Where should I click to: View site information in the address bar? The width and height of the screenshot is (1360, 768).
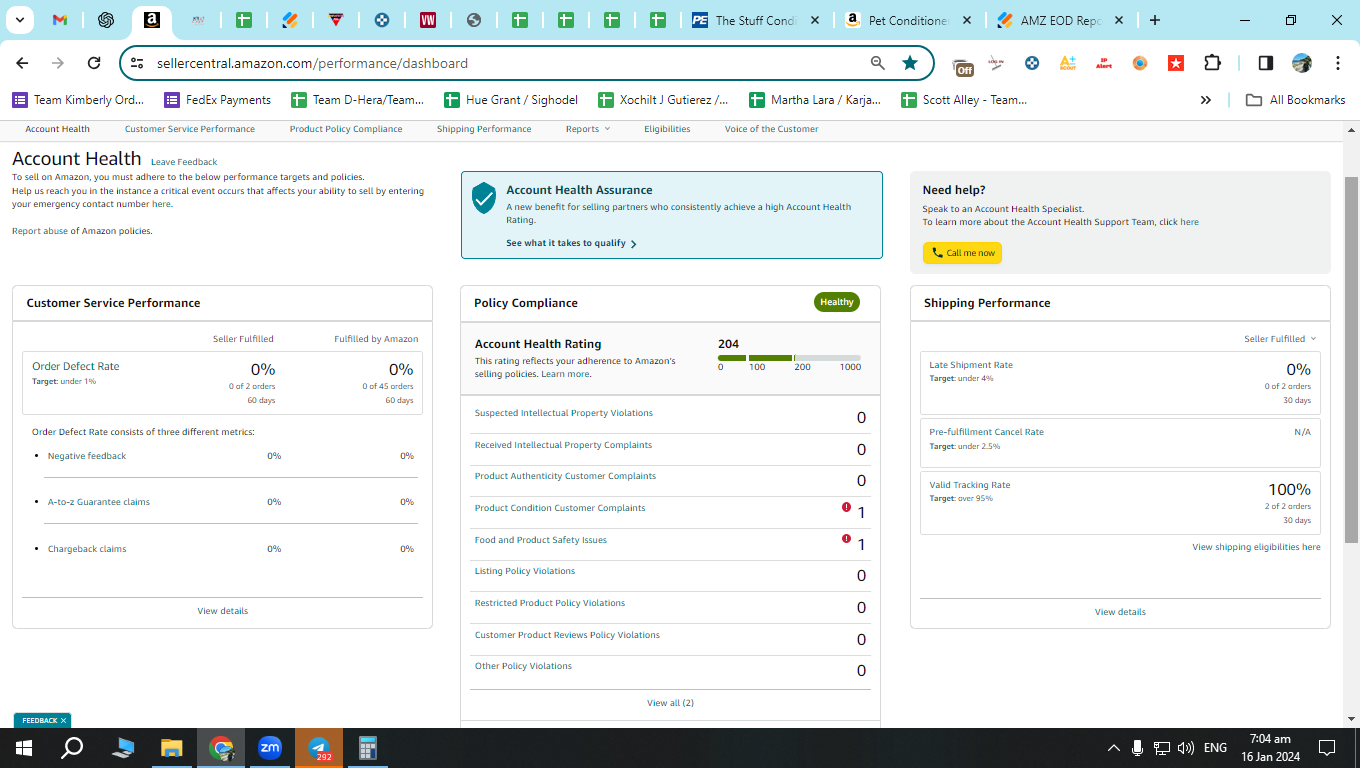coord(138,63)
